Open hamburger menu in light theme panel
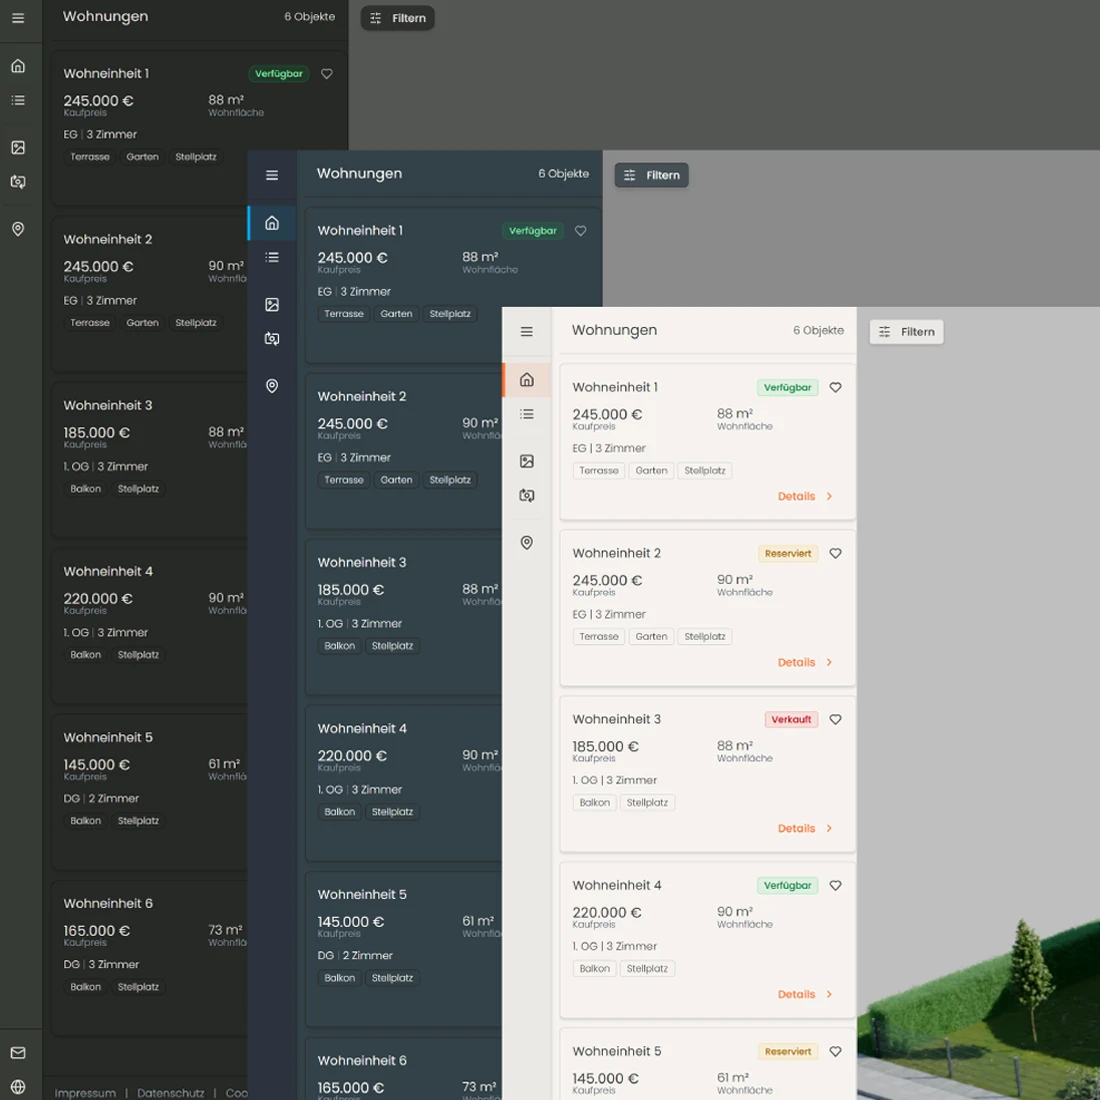The height and width of the screenshot is (1100, 1100). coord(527,331)
